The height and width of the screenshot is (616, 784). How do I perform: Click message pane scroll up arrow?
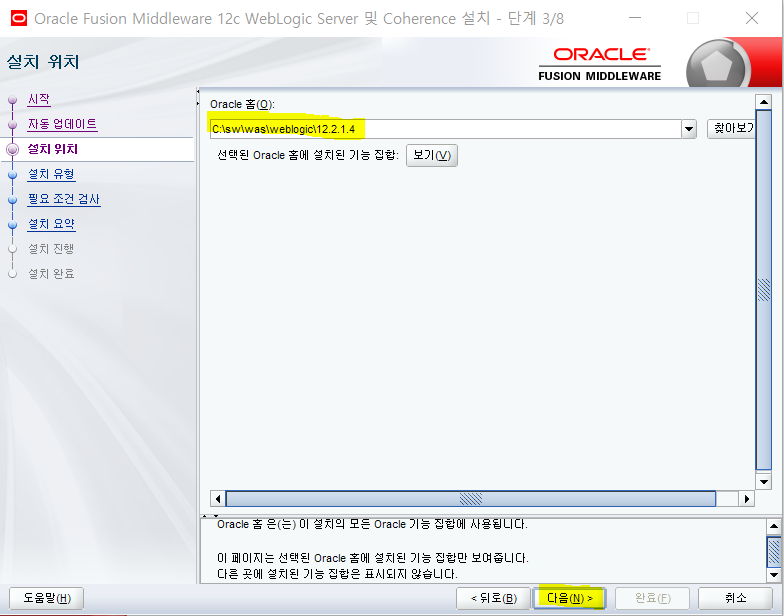tap(774, 526)
